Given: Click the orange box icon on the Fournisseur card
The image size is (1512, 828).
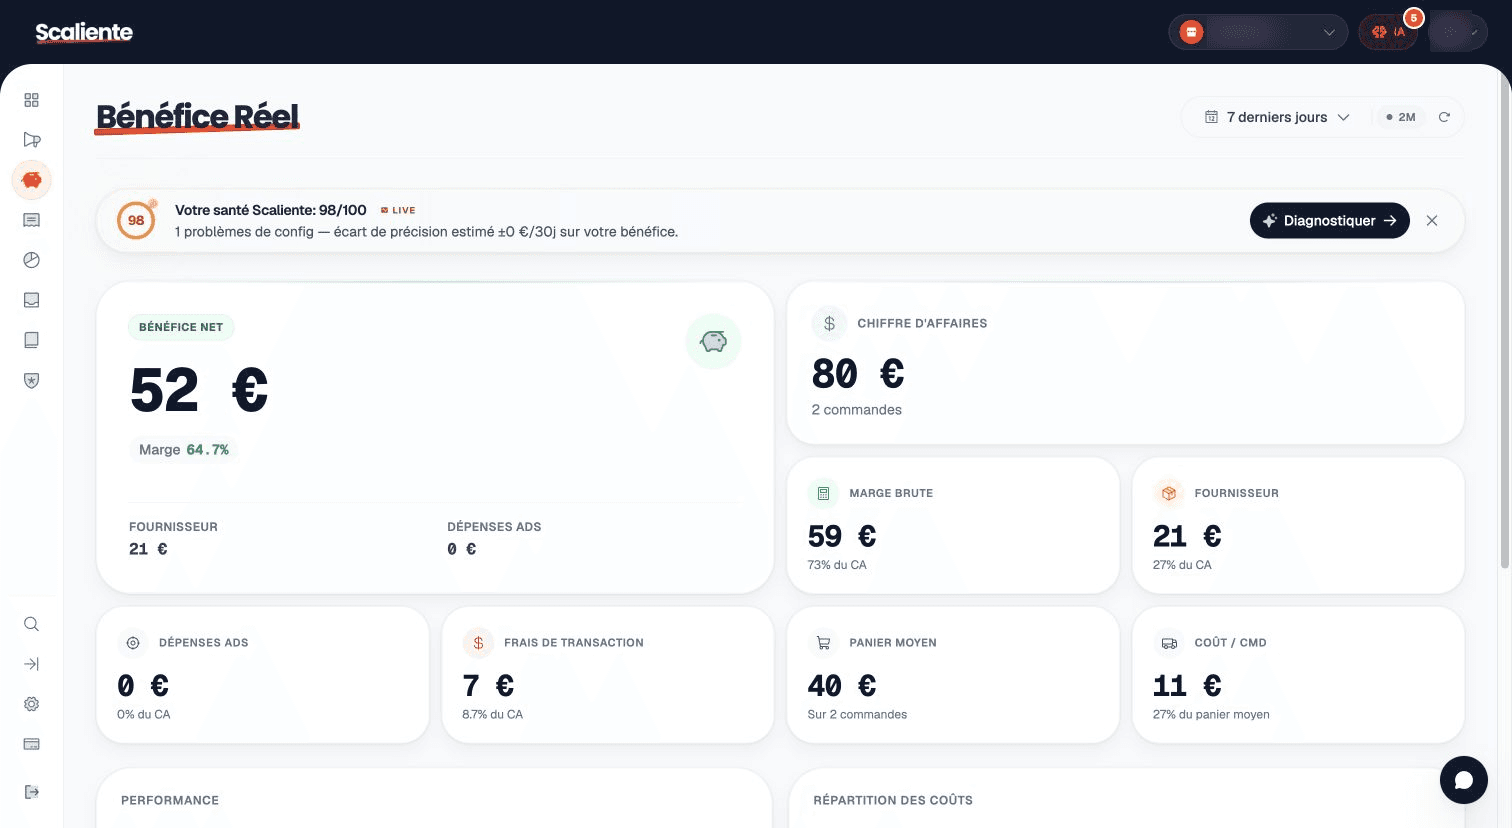Looking at the screenshot, I should [1169, 493].
